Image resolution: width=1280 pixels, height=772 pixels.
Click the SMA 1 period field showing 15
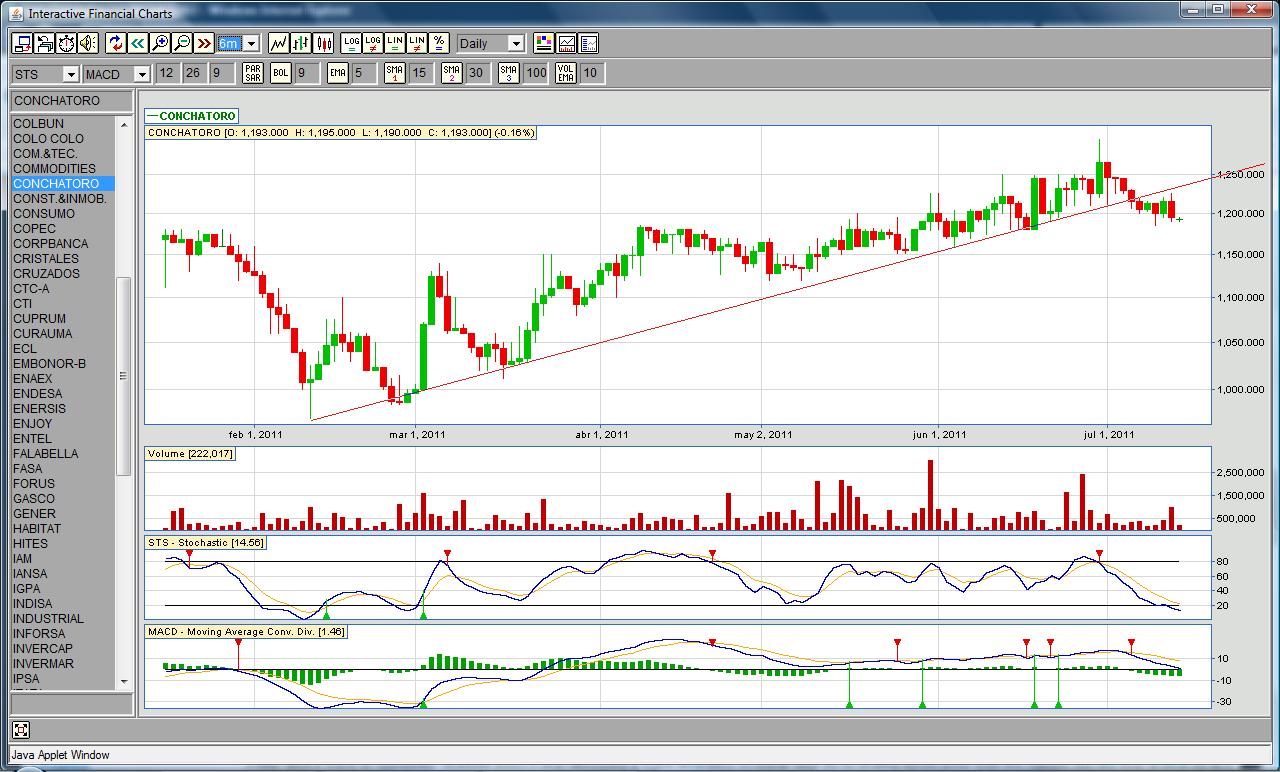click(420, 73)
